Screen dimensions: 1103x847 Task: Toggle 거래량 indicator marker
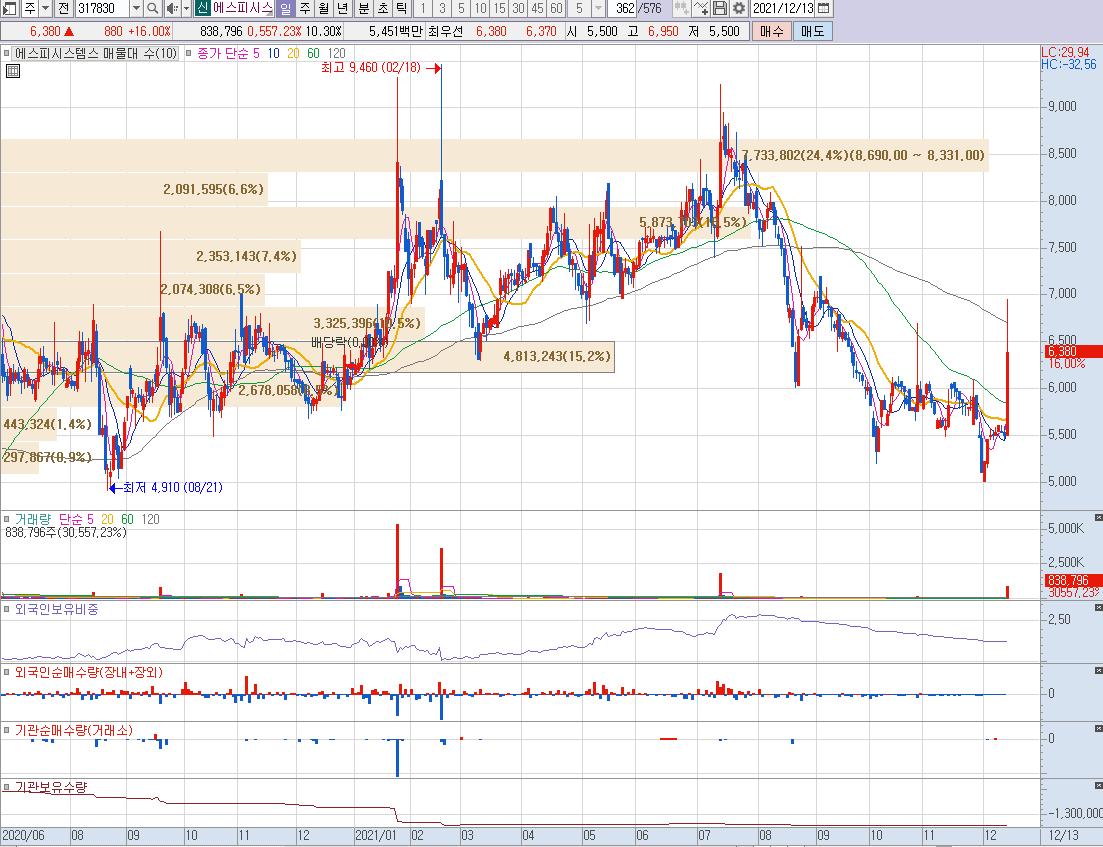coord(6,519)
